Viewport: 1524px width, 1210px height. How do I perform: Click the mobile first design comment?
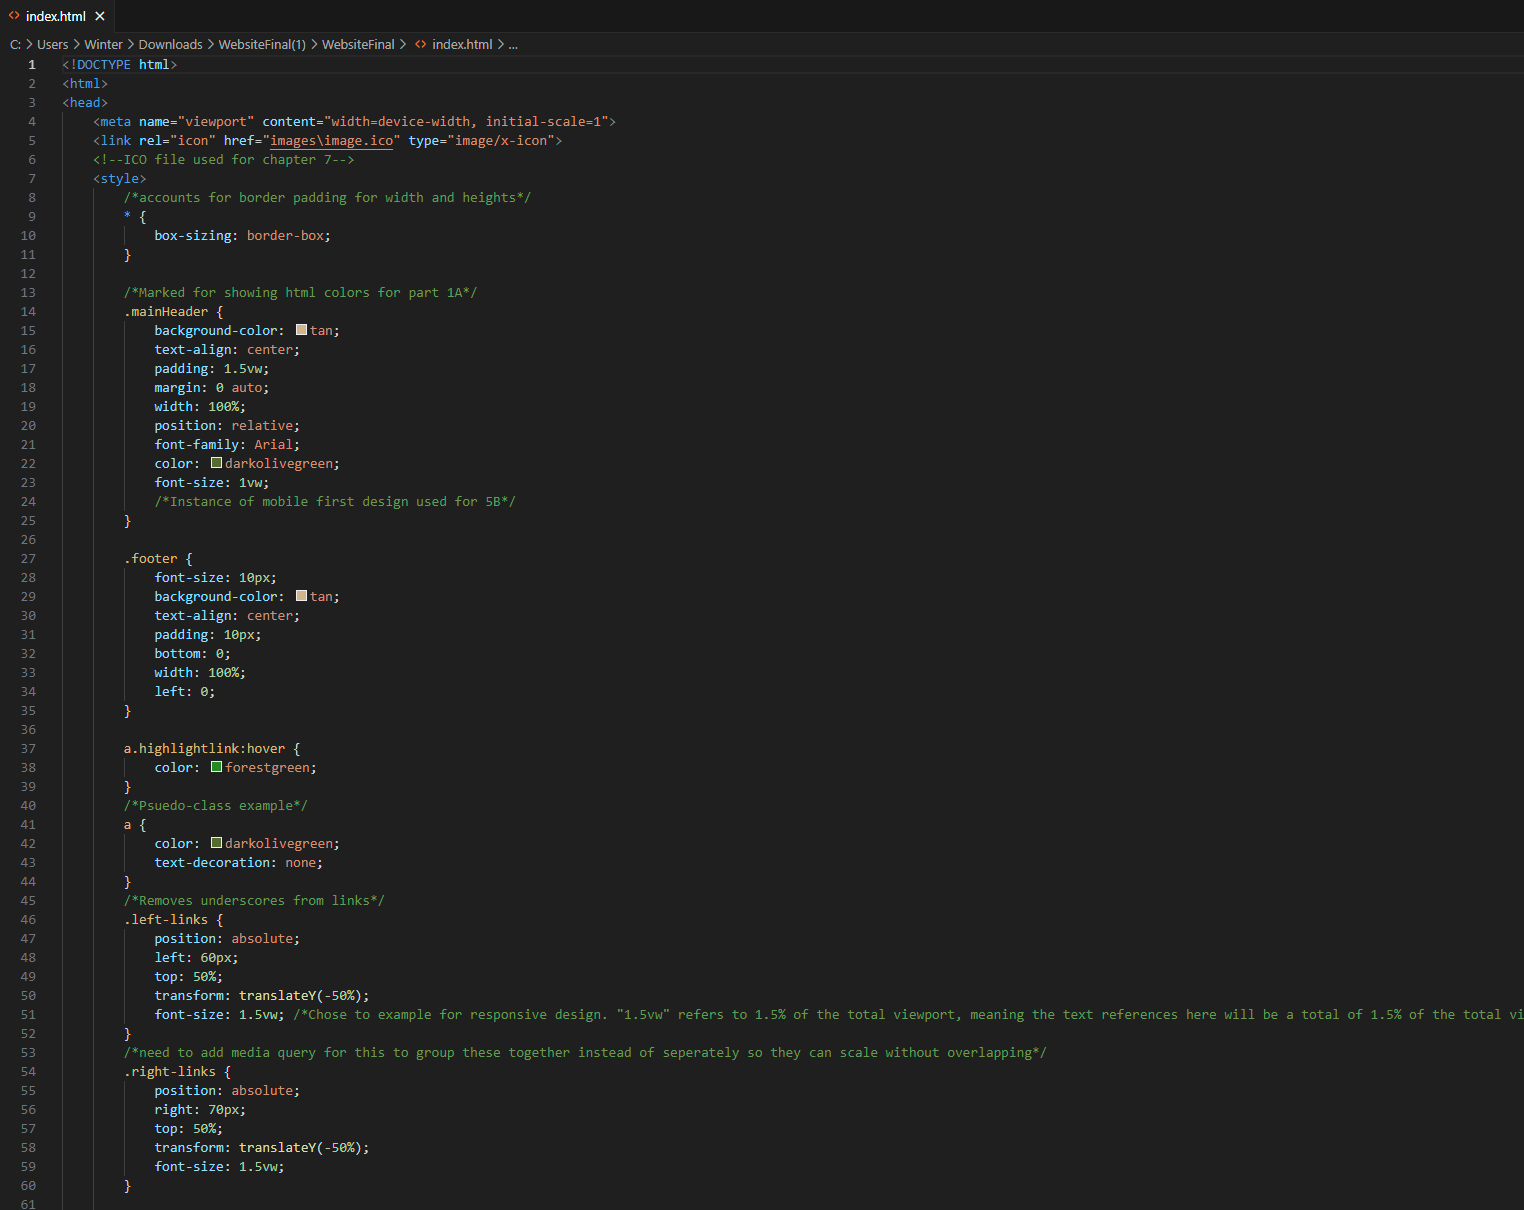click(335, 502)
